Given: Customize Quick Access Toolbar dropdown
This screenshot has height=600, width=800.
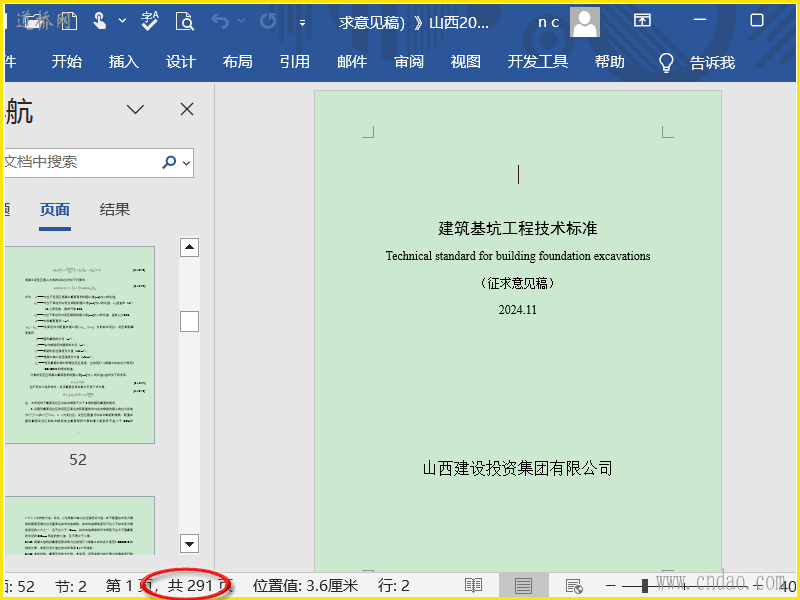Looking at the screenshot, I should (303, 22).
